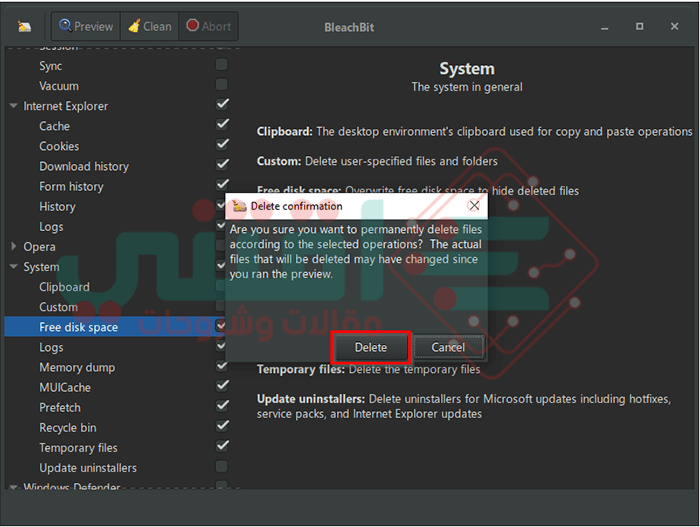
Task: Select the Form history item
Action: click(x=71, y=186)
